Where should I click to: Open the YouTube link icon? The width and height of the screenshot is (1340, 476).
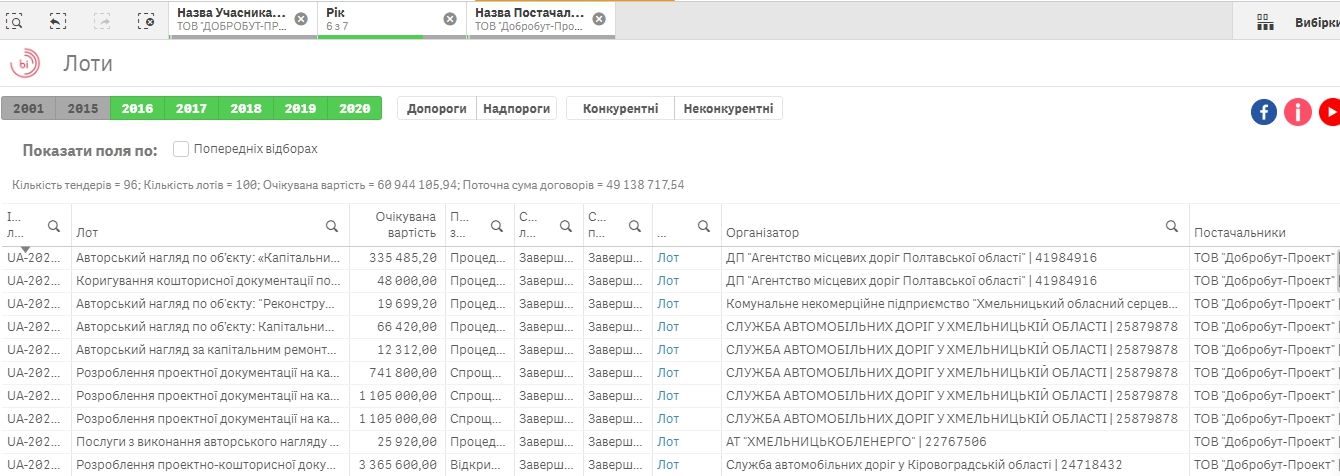click(x=1331, y=112)
